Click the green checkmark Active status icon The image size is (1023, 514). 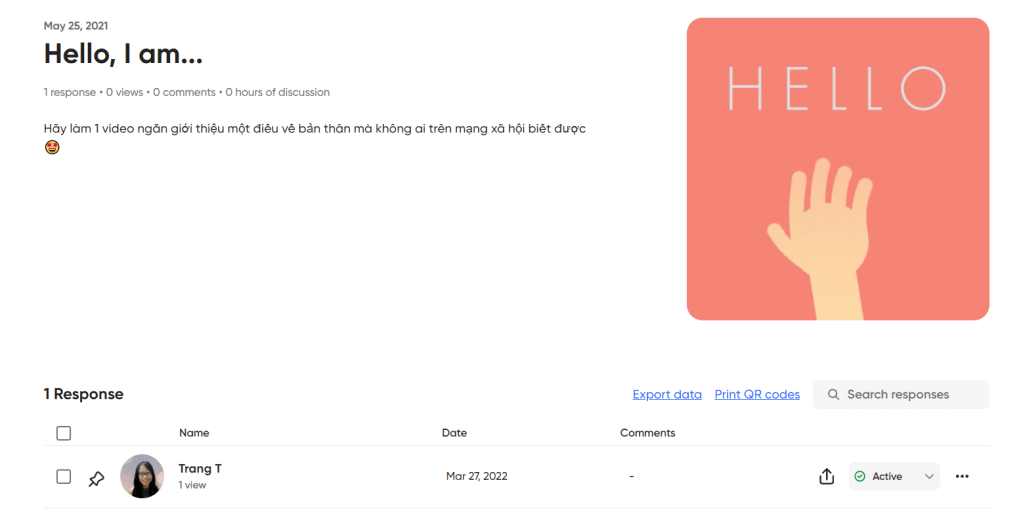(x=860, y=477)
